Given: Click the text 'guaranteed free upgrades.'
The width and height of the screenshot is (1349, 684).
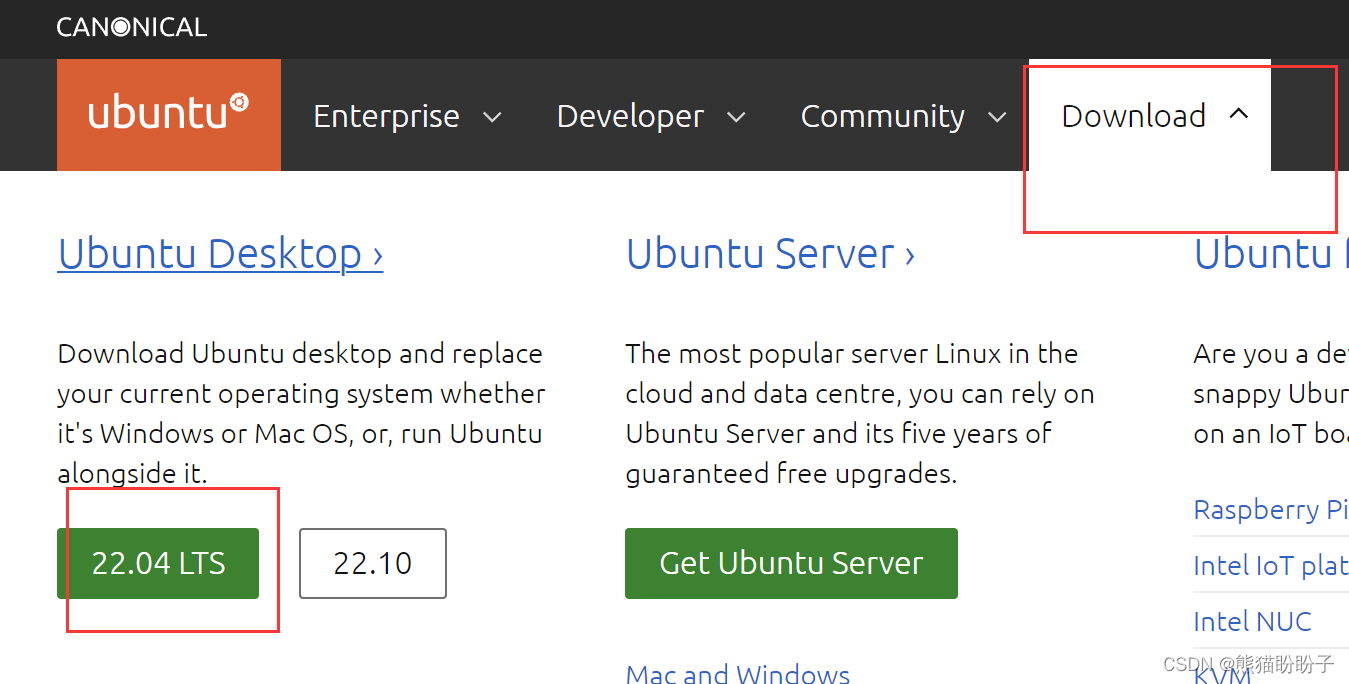Looking at the screenshot, I should coord(791,473).
